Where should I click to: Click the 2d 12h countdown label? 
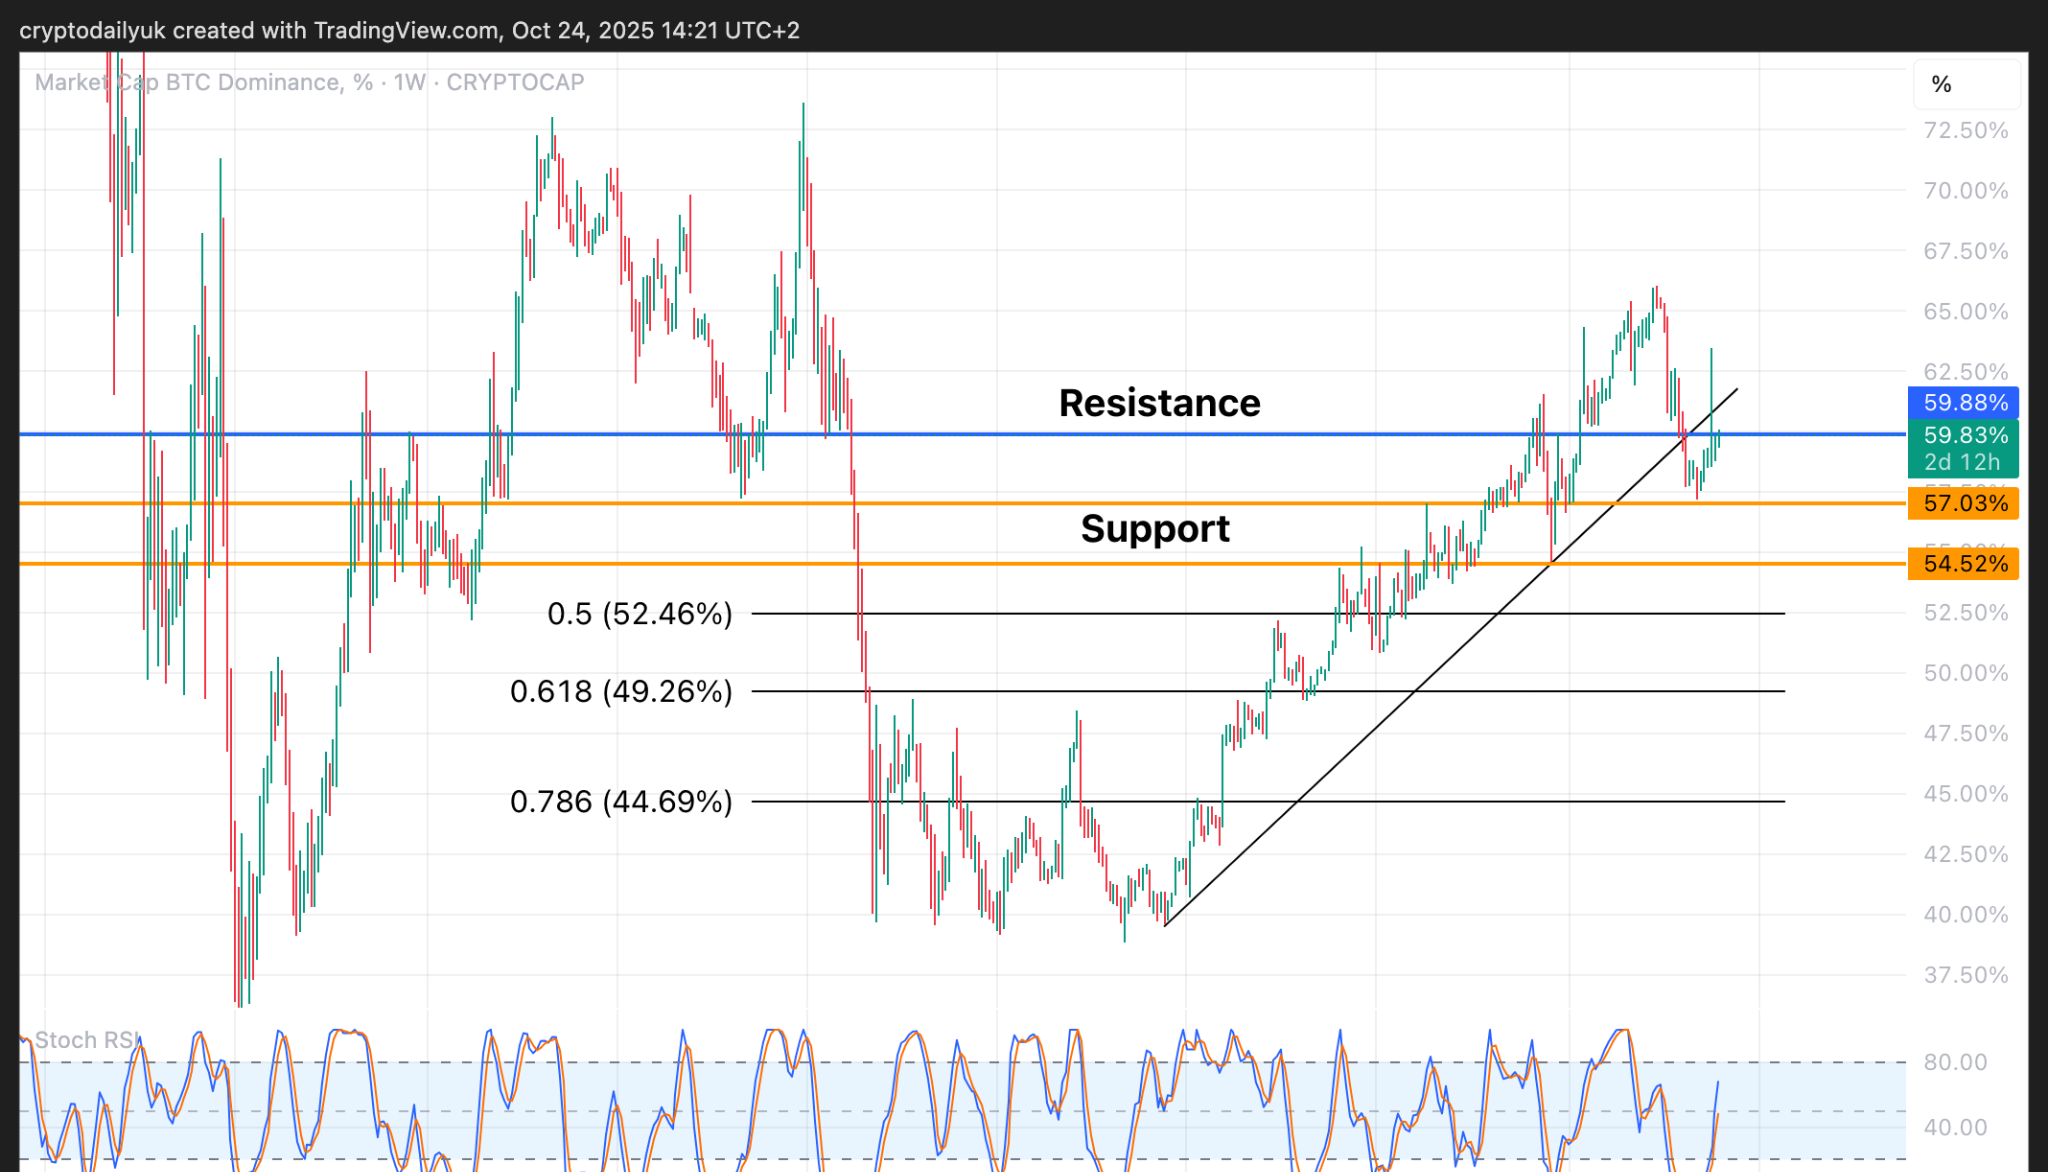[x=1961, y=462]
